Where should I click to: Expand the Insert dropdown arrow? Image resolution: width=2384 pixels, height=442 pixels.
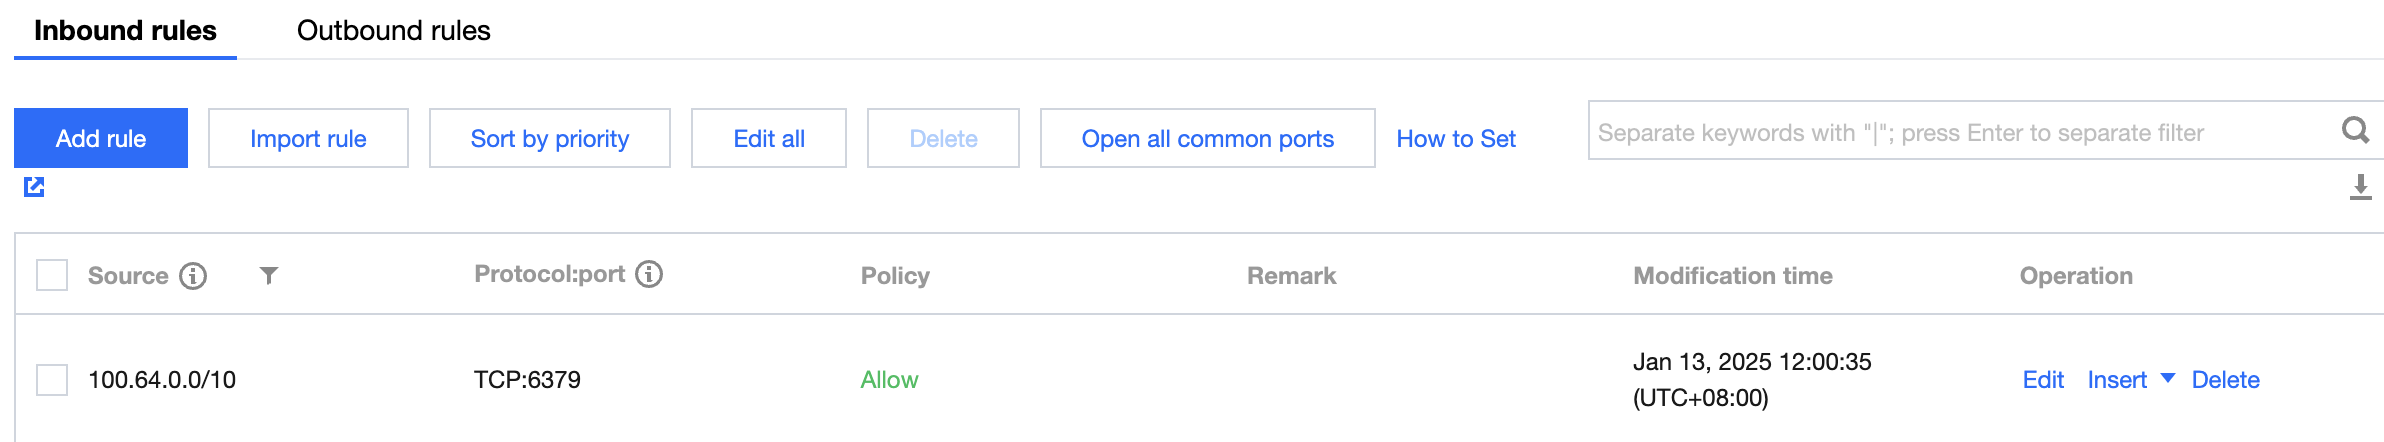tap(2168, 378)
